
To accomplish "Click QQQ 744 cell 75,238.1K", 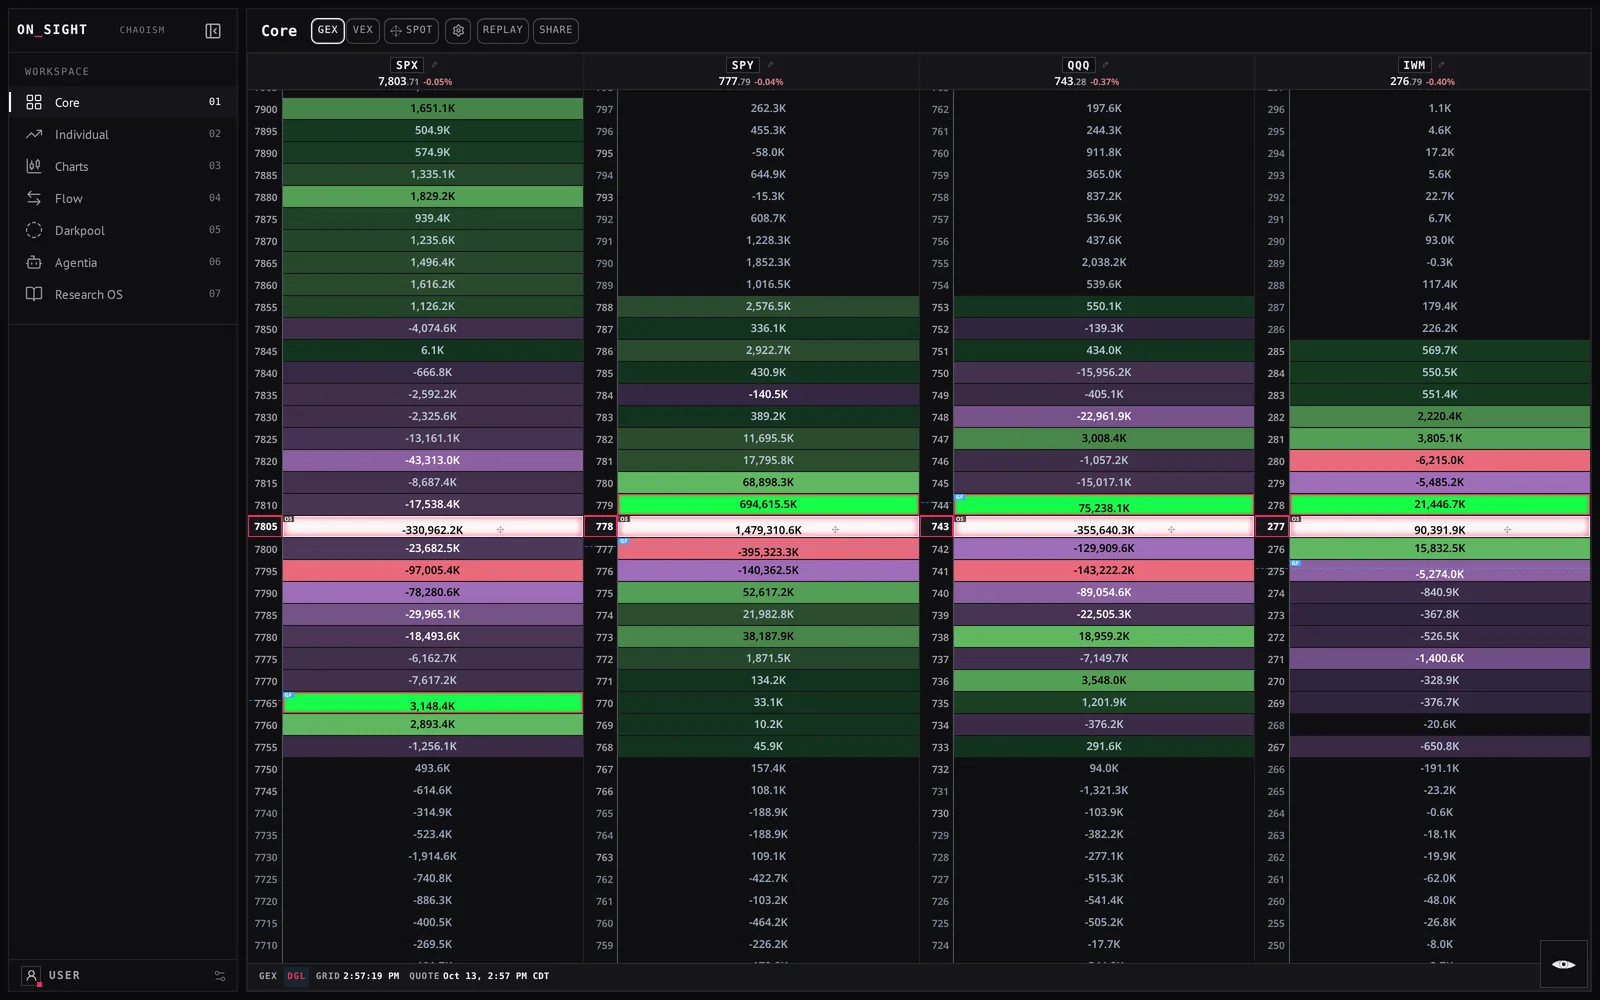I will pos(1104,506).
